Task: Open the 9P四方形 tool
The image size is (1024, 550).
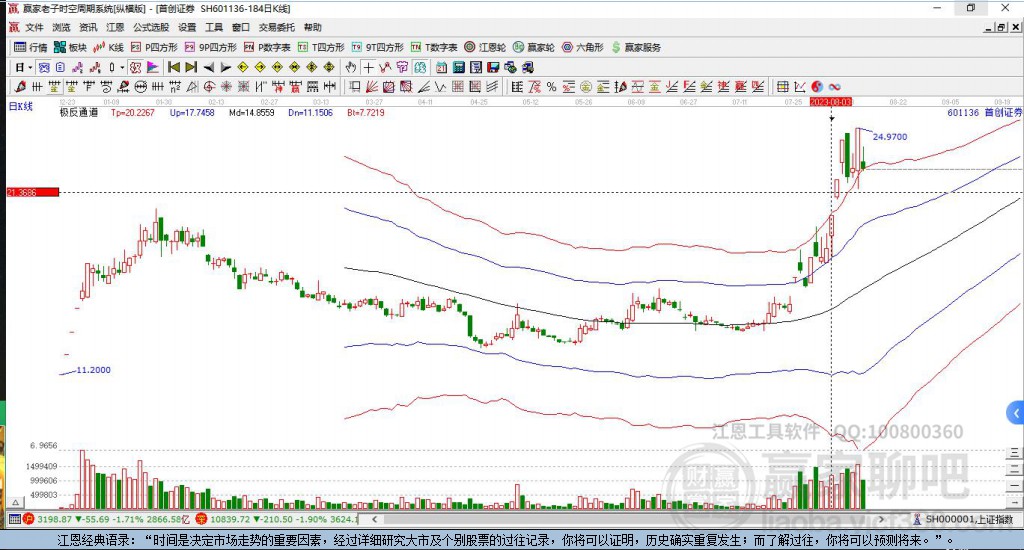Action: click(210, 47)
